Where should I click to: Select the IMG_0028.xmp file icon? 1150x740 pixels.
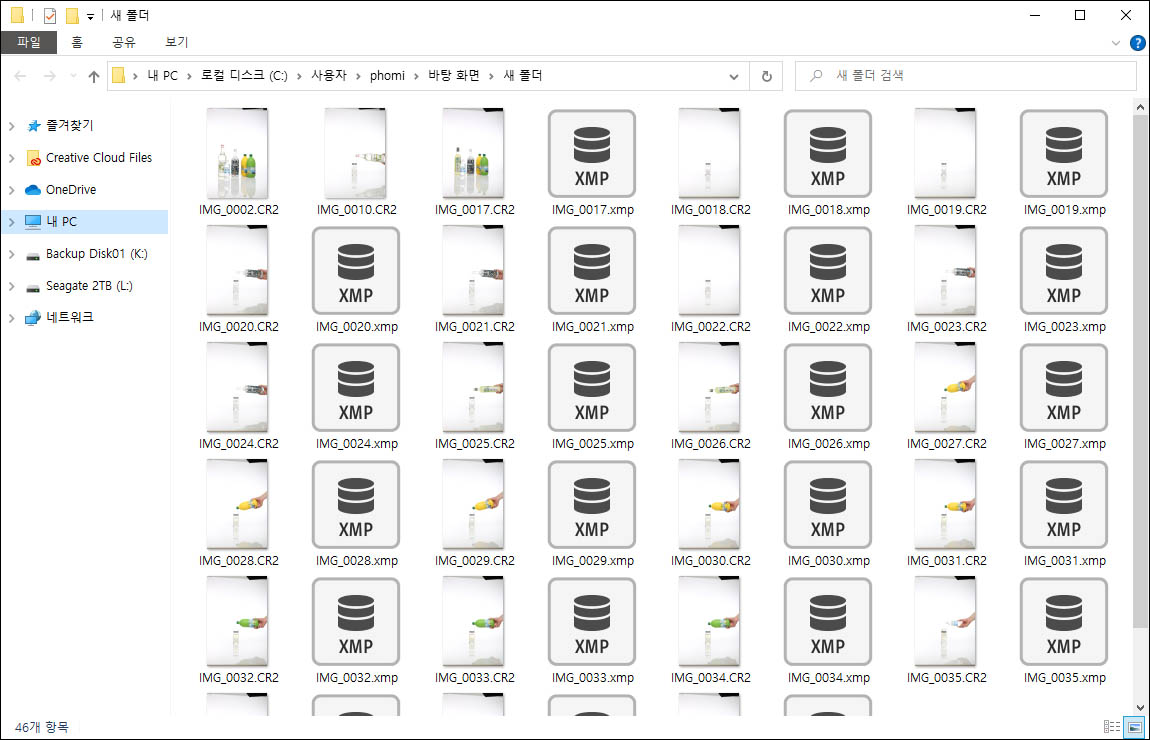coord(356,505)
